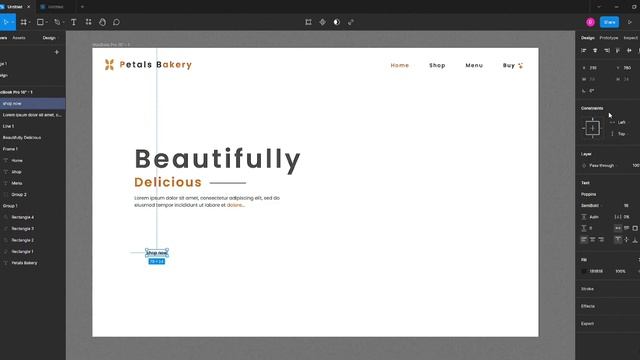Screen dimensions: 640x360
Task: Switch to the Inspect tab
Action: pyautogui.click(x=631, y=38)
